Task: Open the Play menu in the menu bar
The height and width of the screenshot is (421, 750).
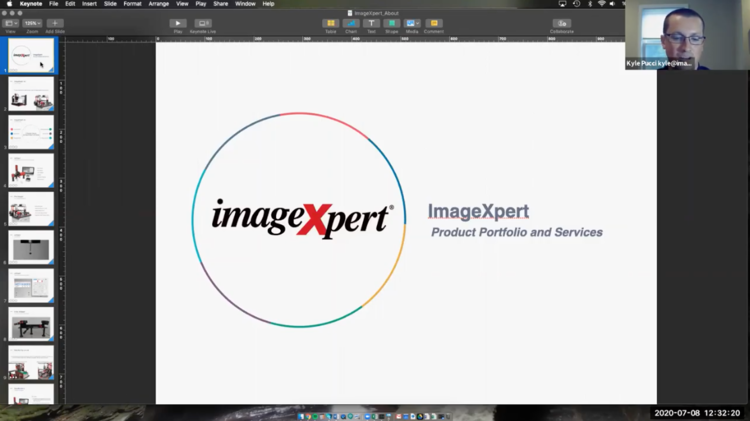Action: [200, 4]
